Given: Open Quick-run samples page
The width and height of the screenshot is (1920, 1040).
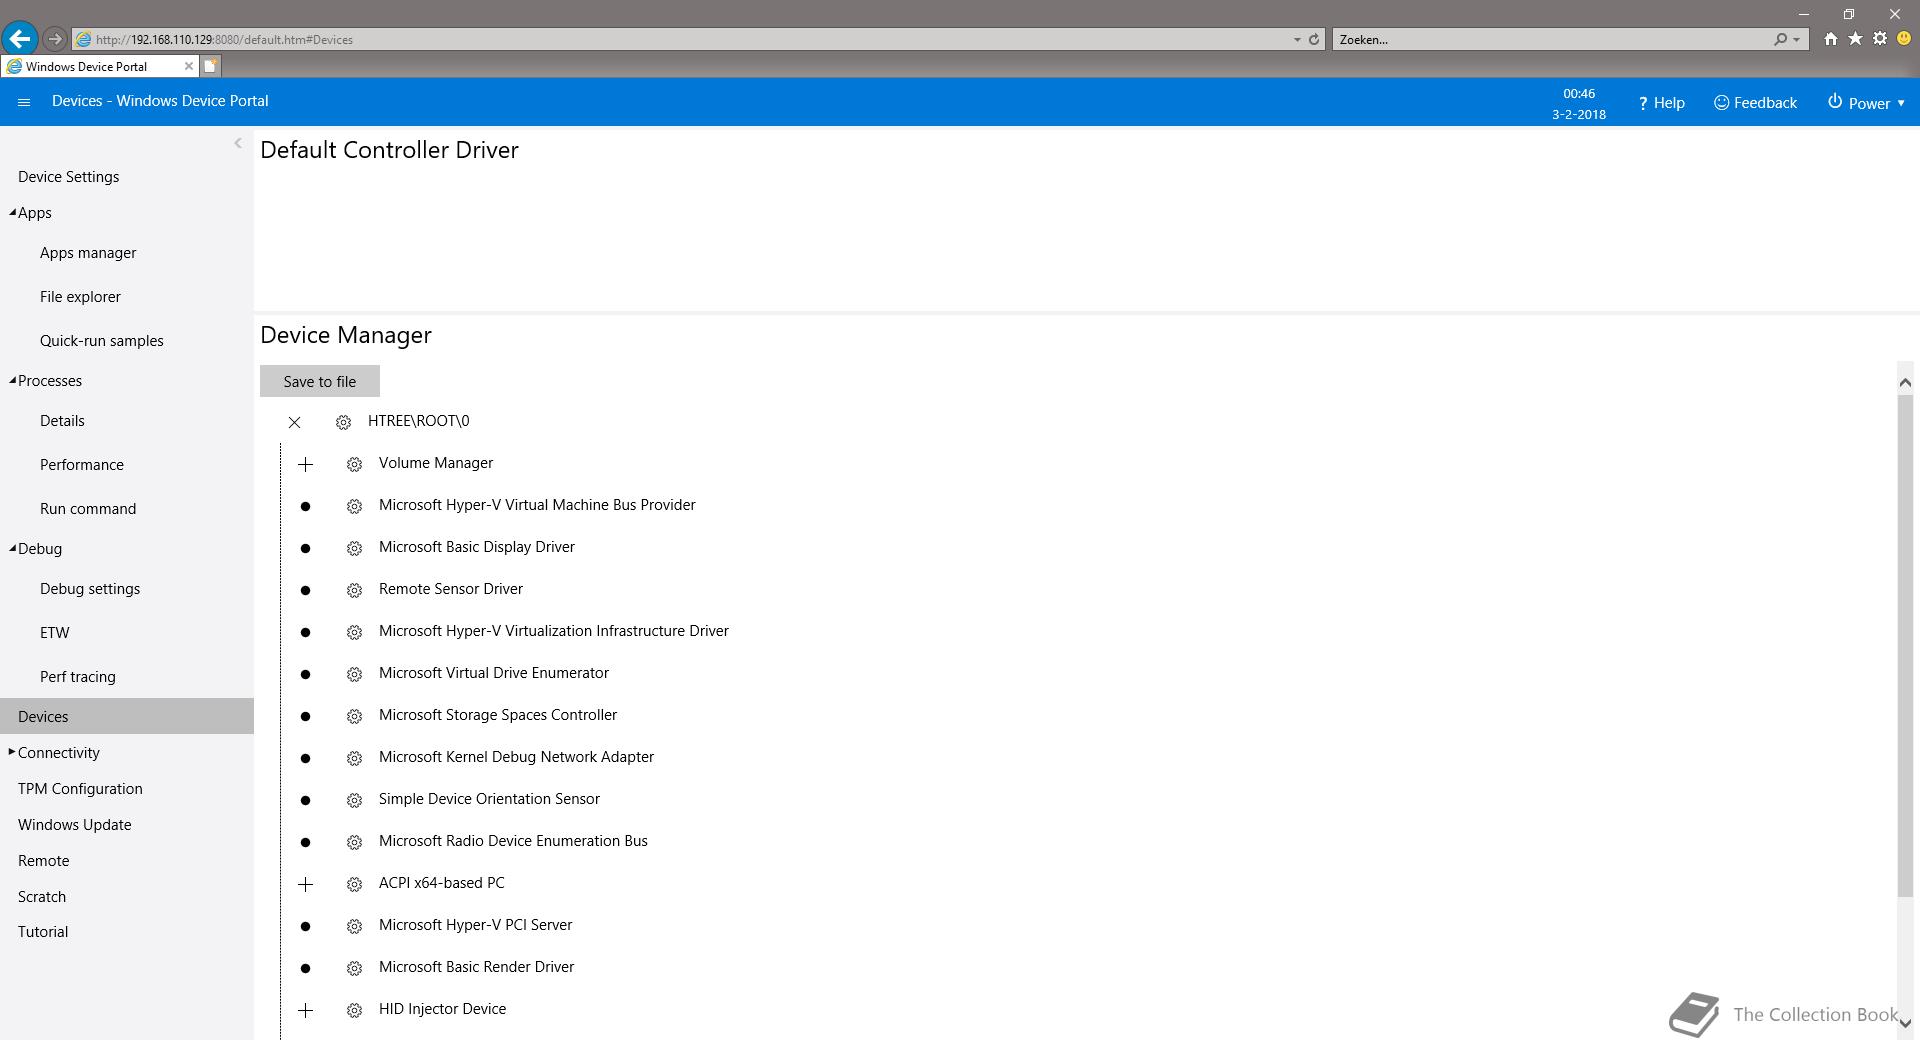Looking at the screenshot, I should pos(102,341).
